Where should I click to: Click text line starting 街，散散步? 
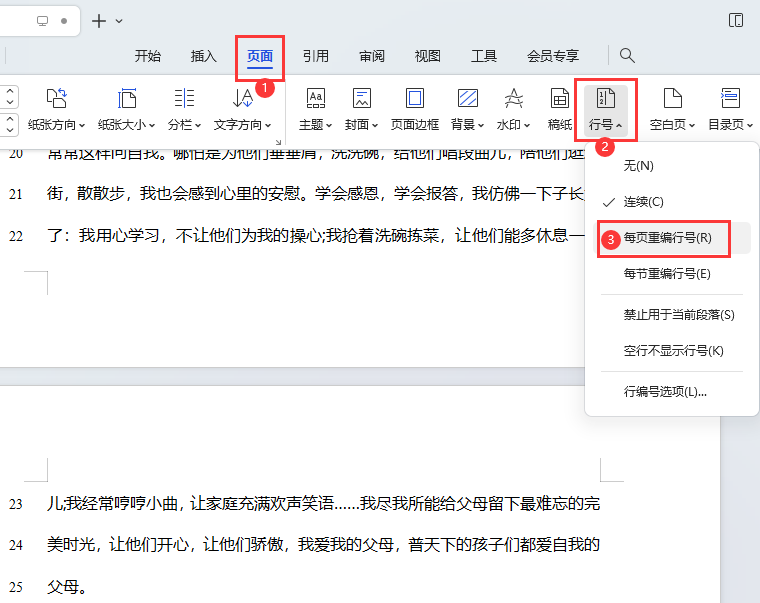(316, 194)
